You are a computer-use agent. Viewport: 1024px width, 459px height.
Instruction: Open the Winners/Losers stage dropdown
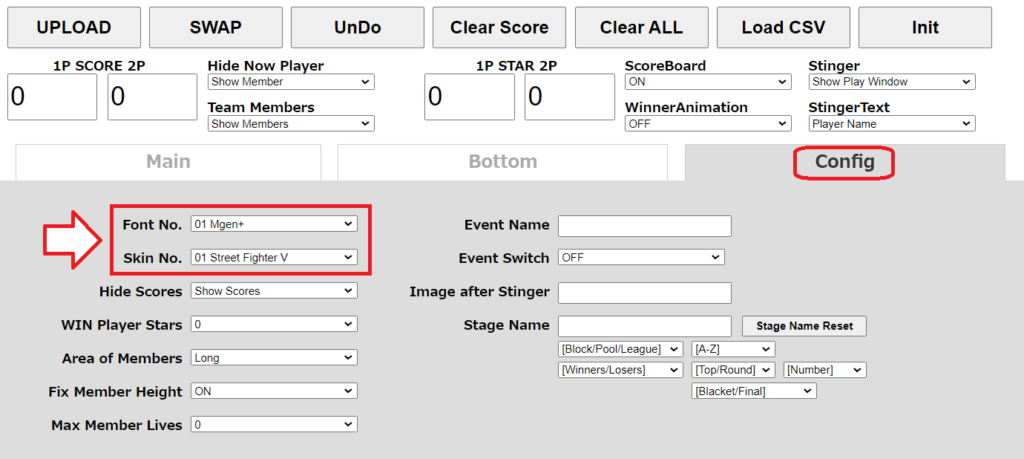point(620,370)
